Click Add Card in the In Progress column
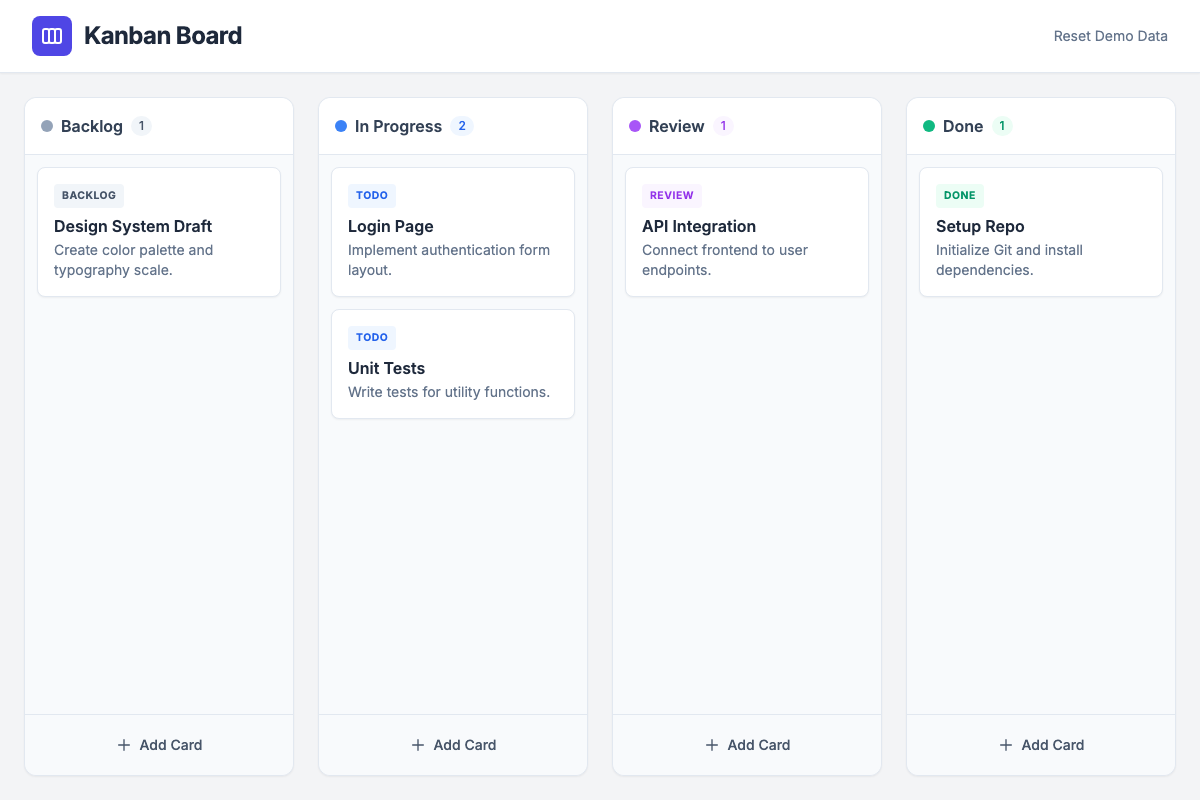Viewport: 1200px width, 800px height. coord(453,745)
